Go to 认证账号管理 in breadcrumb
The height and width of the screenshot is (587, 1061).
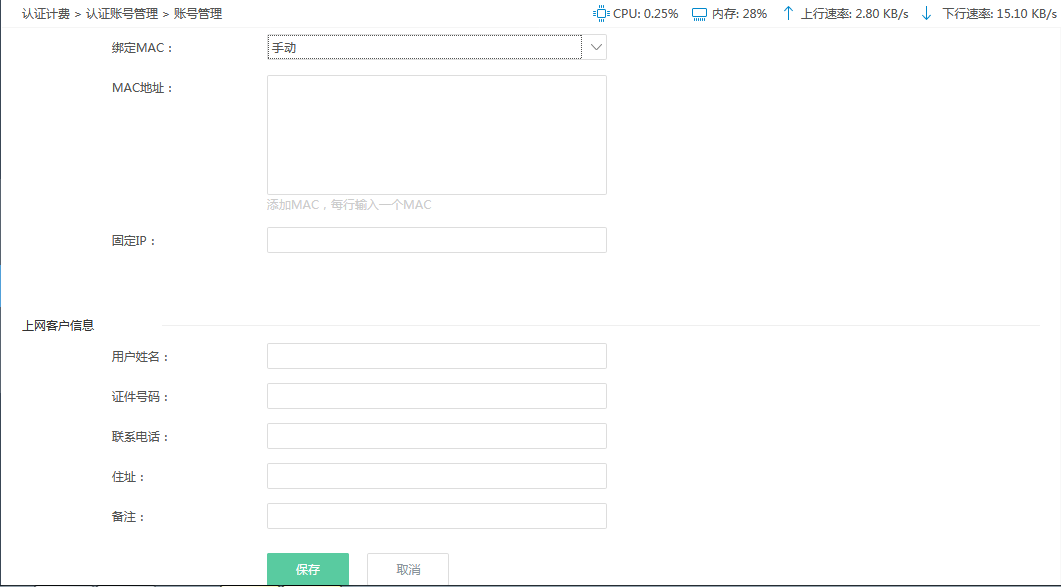122,14
